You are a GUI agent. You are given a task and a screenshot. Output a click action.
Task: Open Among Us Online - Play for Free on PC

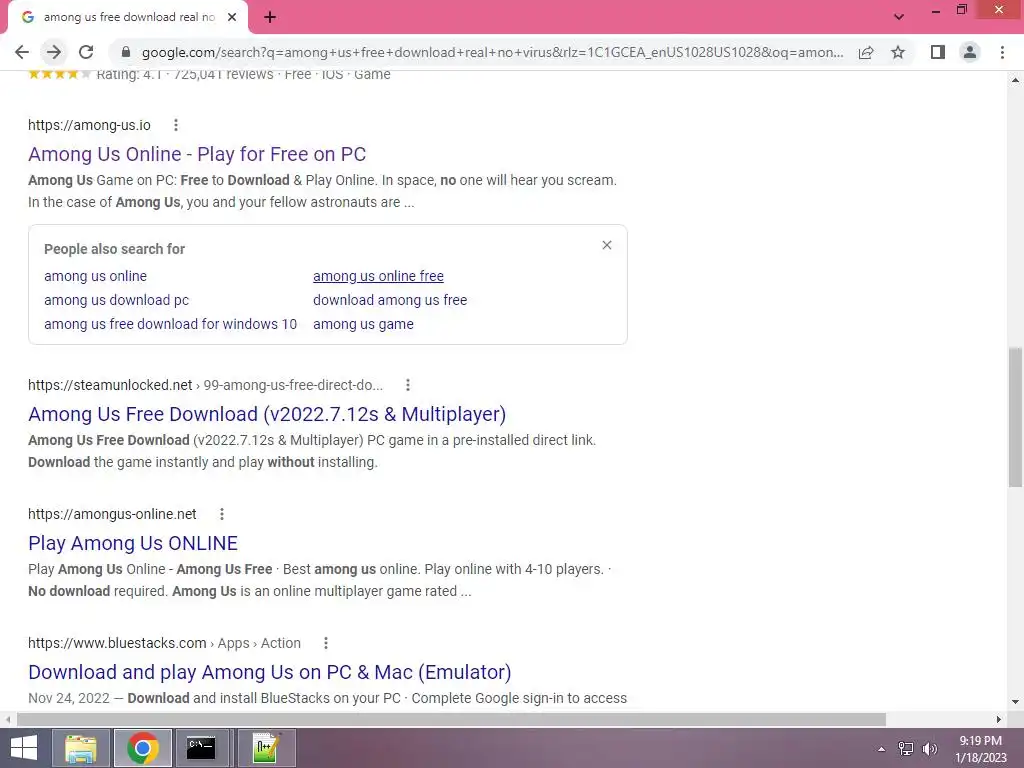pyautogui.click(x=197, y=154)
